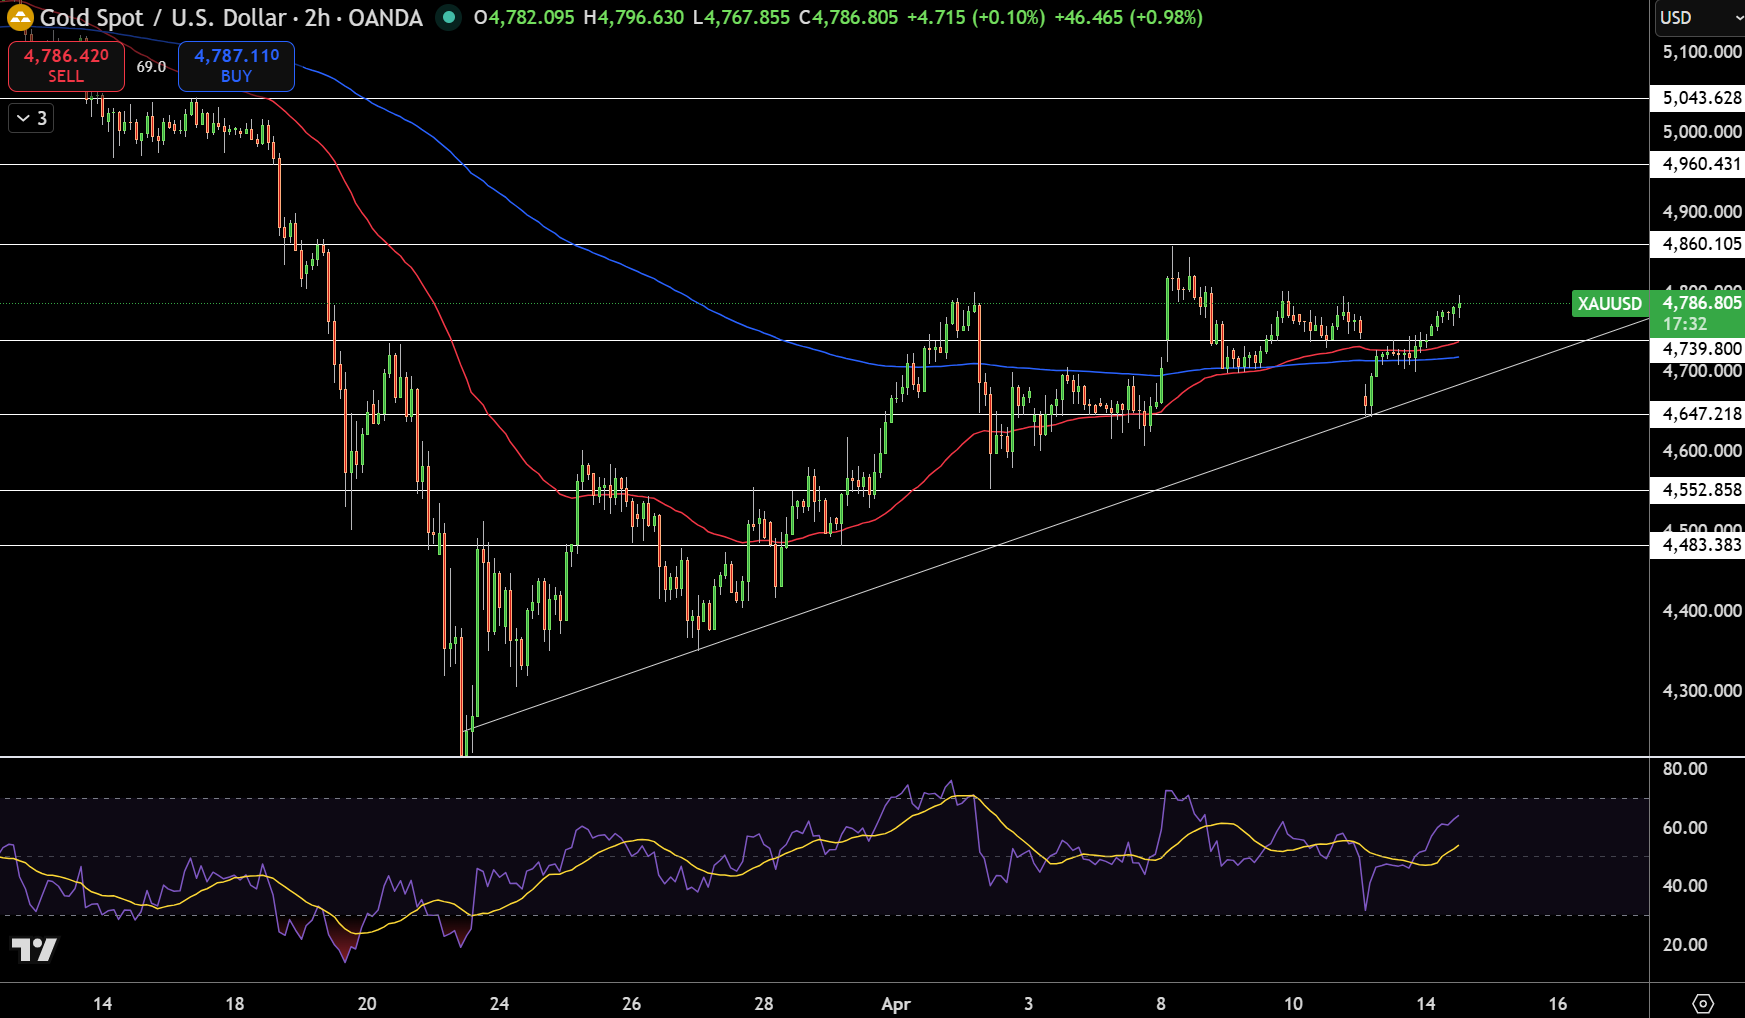
Task: Click the RSI 80.00 scale label
Action: 1685,769
